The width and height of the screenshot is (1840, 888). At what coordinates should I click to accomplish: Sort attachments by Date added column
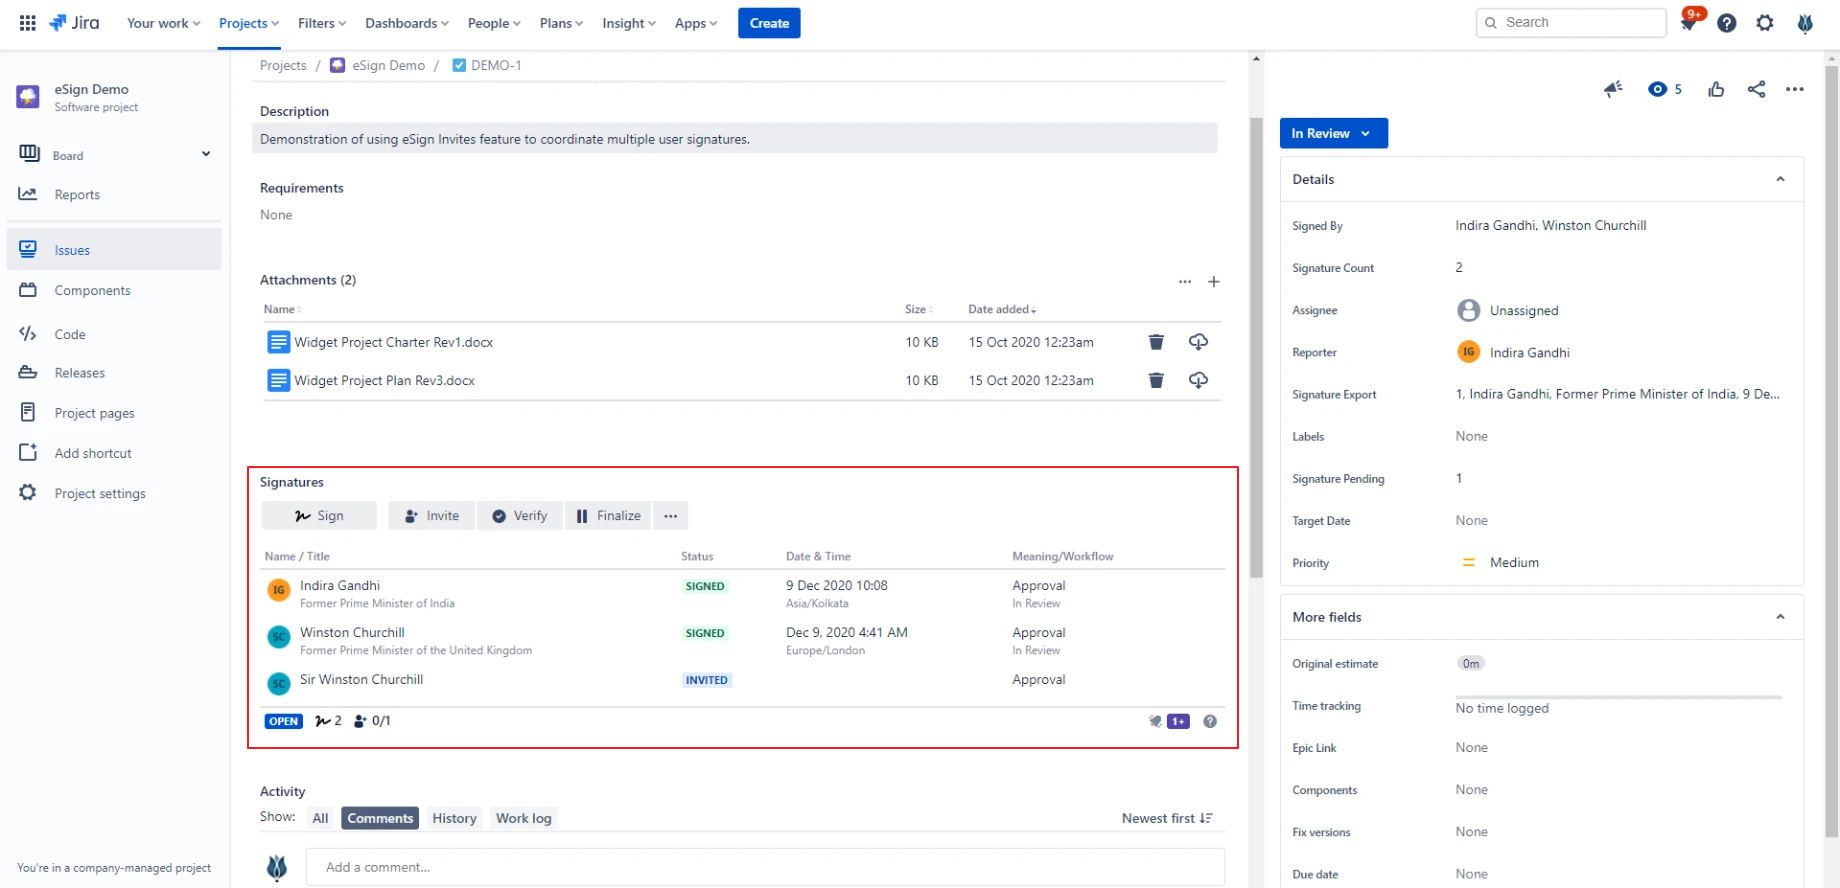pos(1002,309)
